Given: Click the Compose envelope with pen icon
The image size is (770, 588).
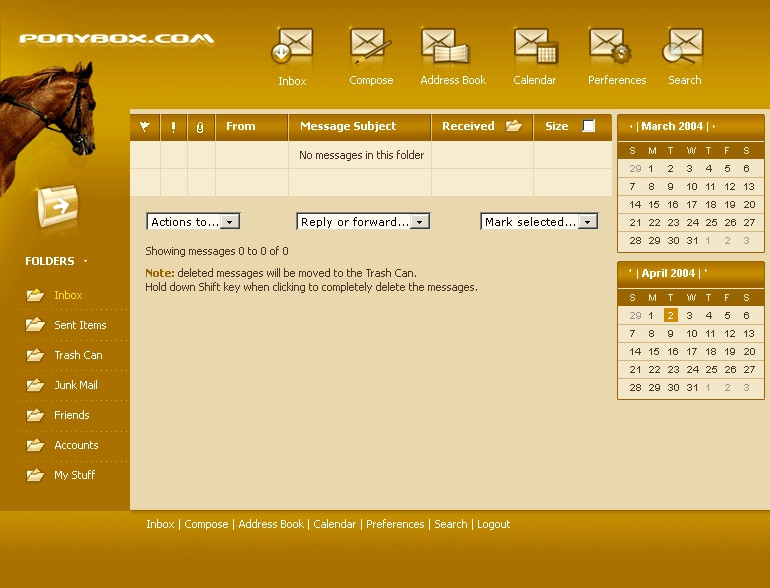Looking at the screenshot, I should (370, 46).
